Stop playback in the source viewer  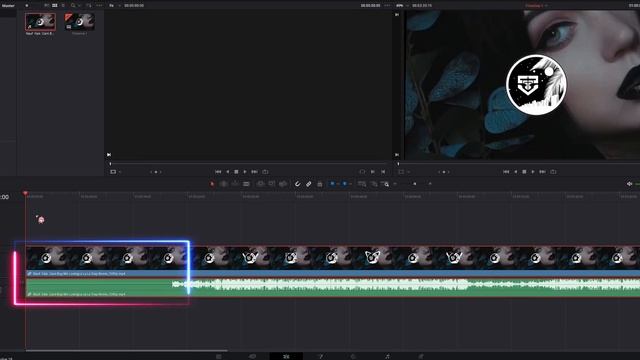pos(236,172)
